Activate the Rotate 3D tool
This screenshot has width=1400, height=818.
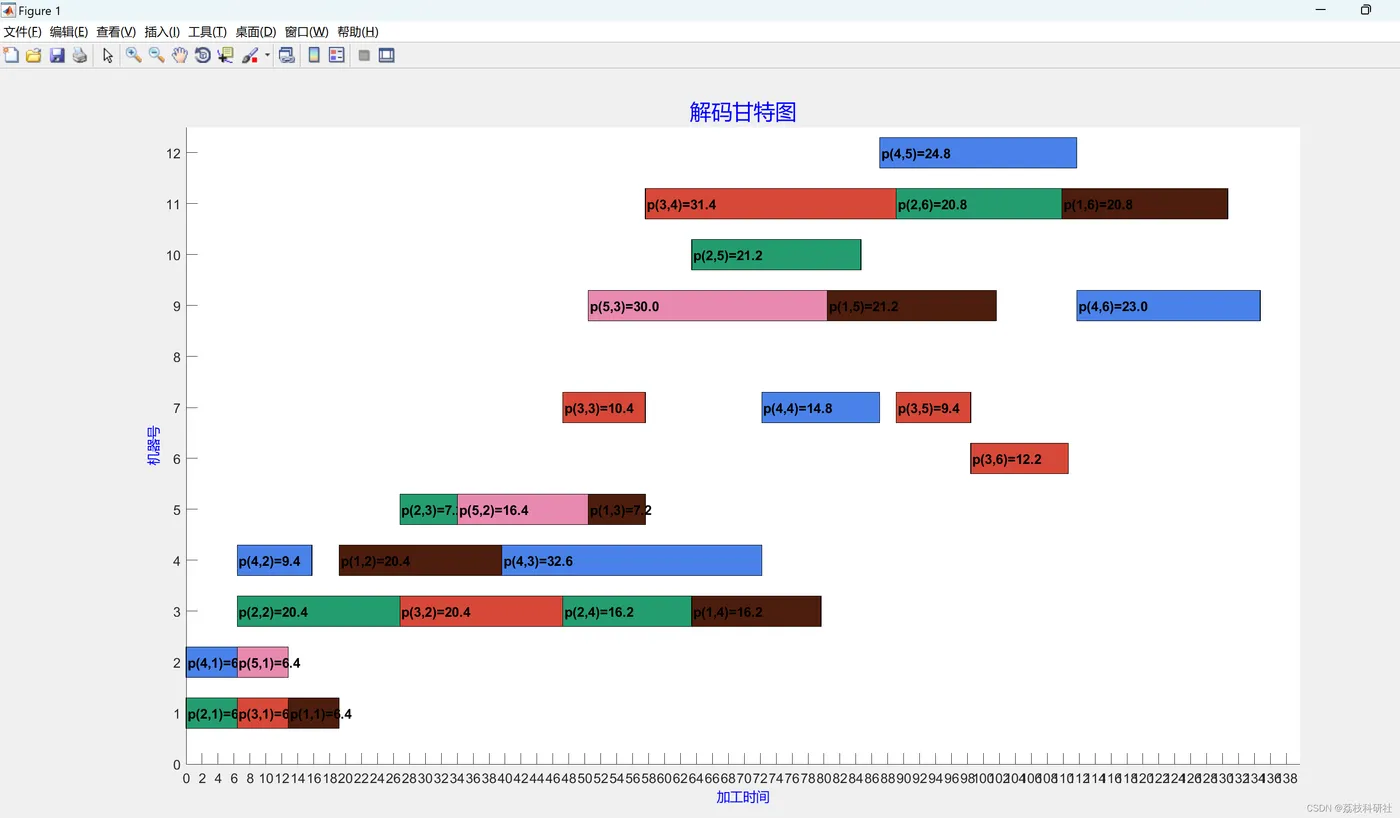pos(202,55)
